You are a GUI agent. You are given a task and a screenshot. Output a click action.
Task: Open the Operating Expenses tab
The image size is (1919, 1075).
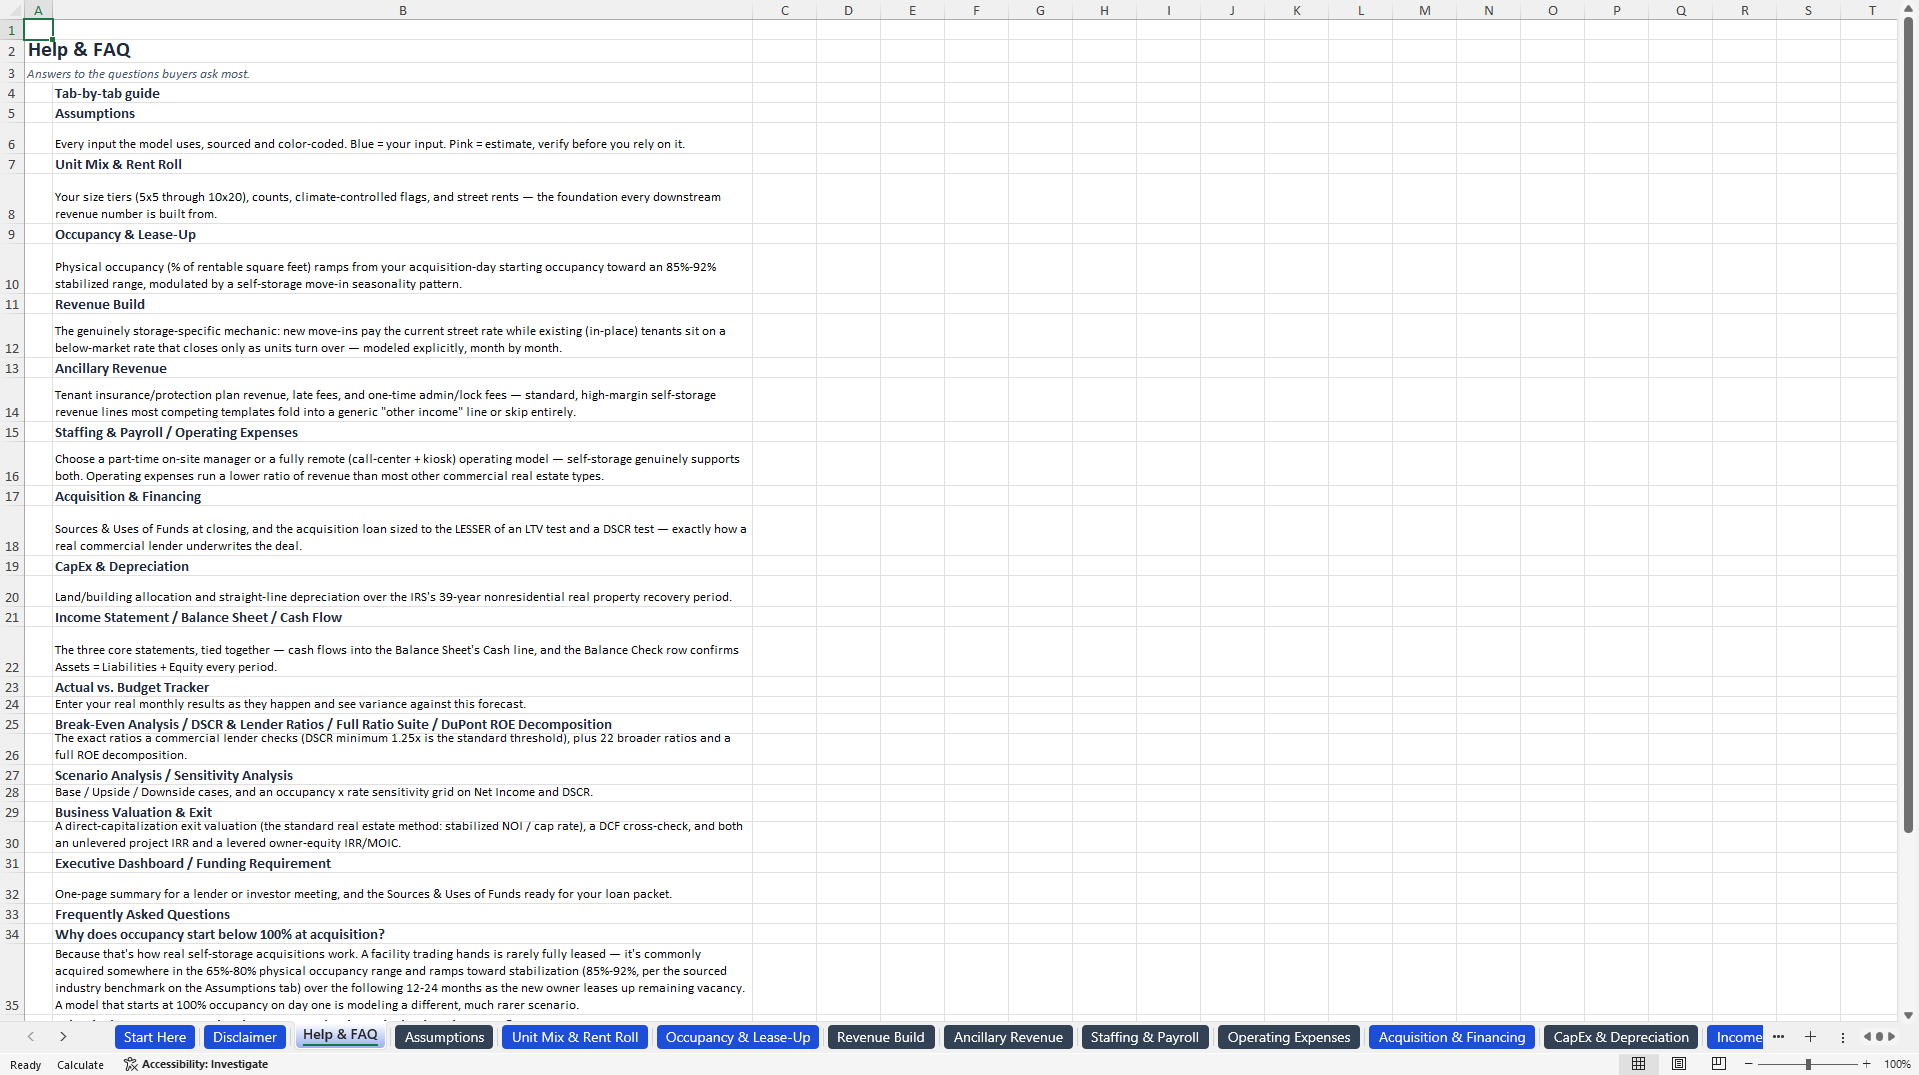tap(1289, 1037)
